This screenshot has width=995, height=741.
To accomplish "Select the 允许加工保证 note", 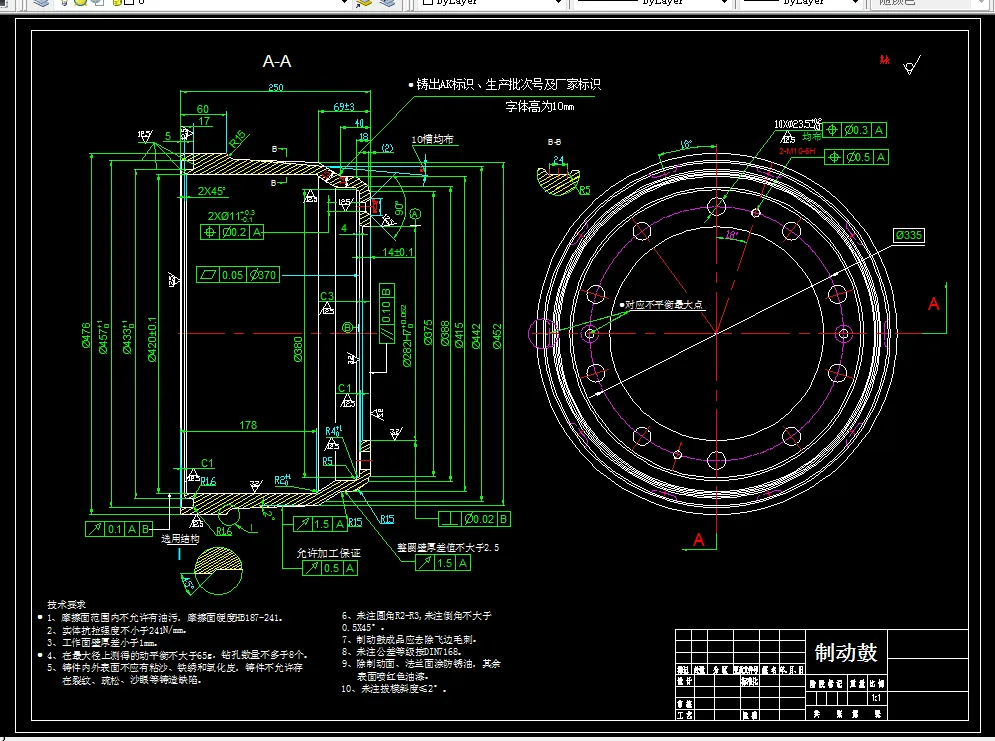I will 329,553.
